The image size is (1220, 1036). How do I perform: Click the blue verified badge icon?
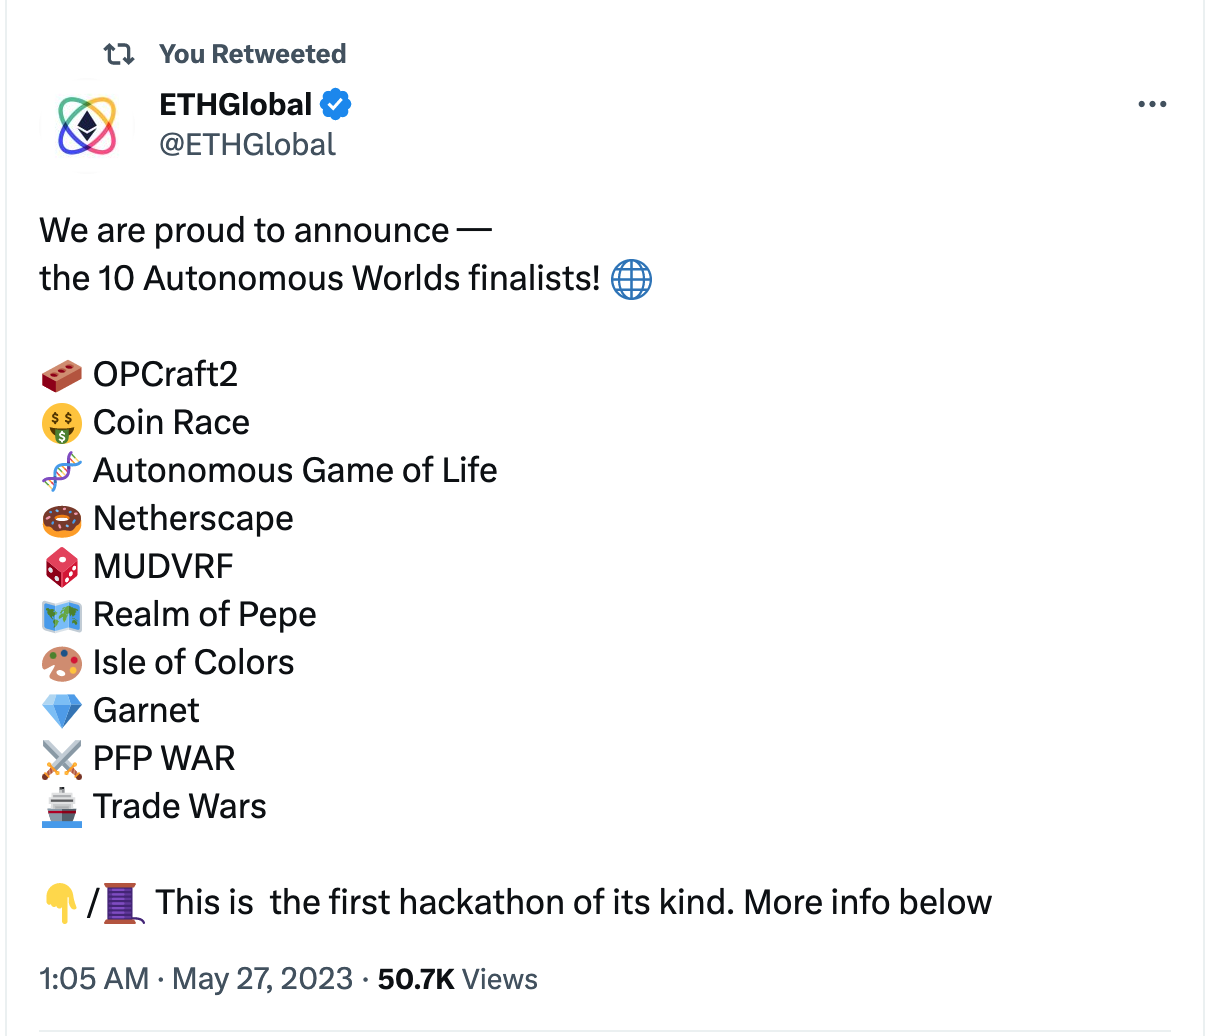(335, 104)
